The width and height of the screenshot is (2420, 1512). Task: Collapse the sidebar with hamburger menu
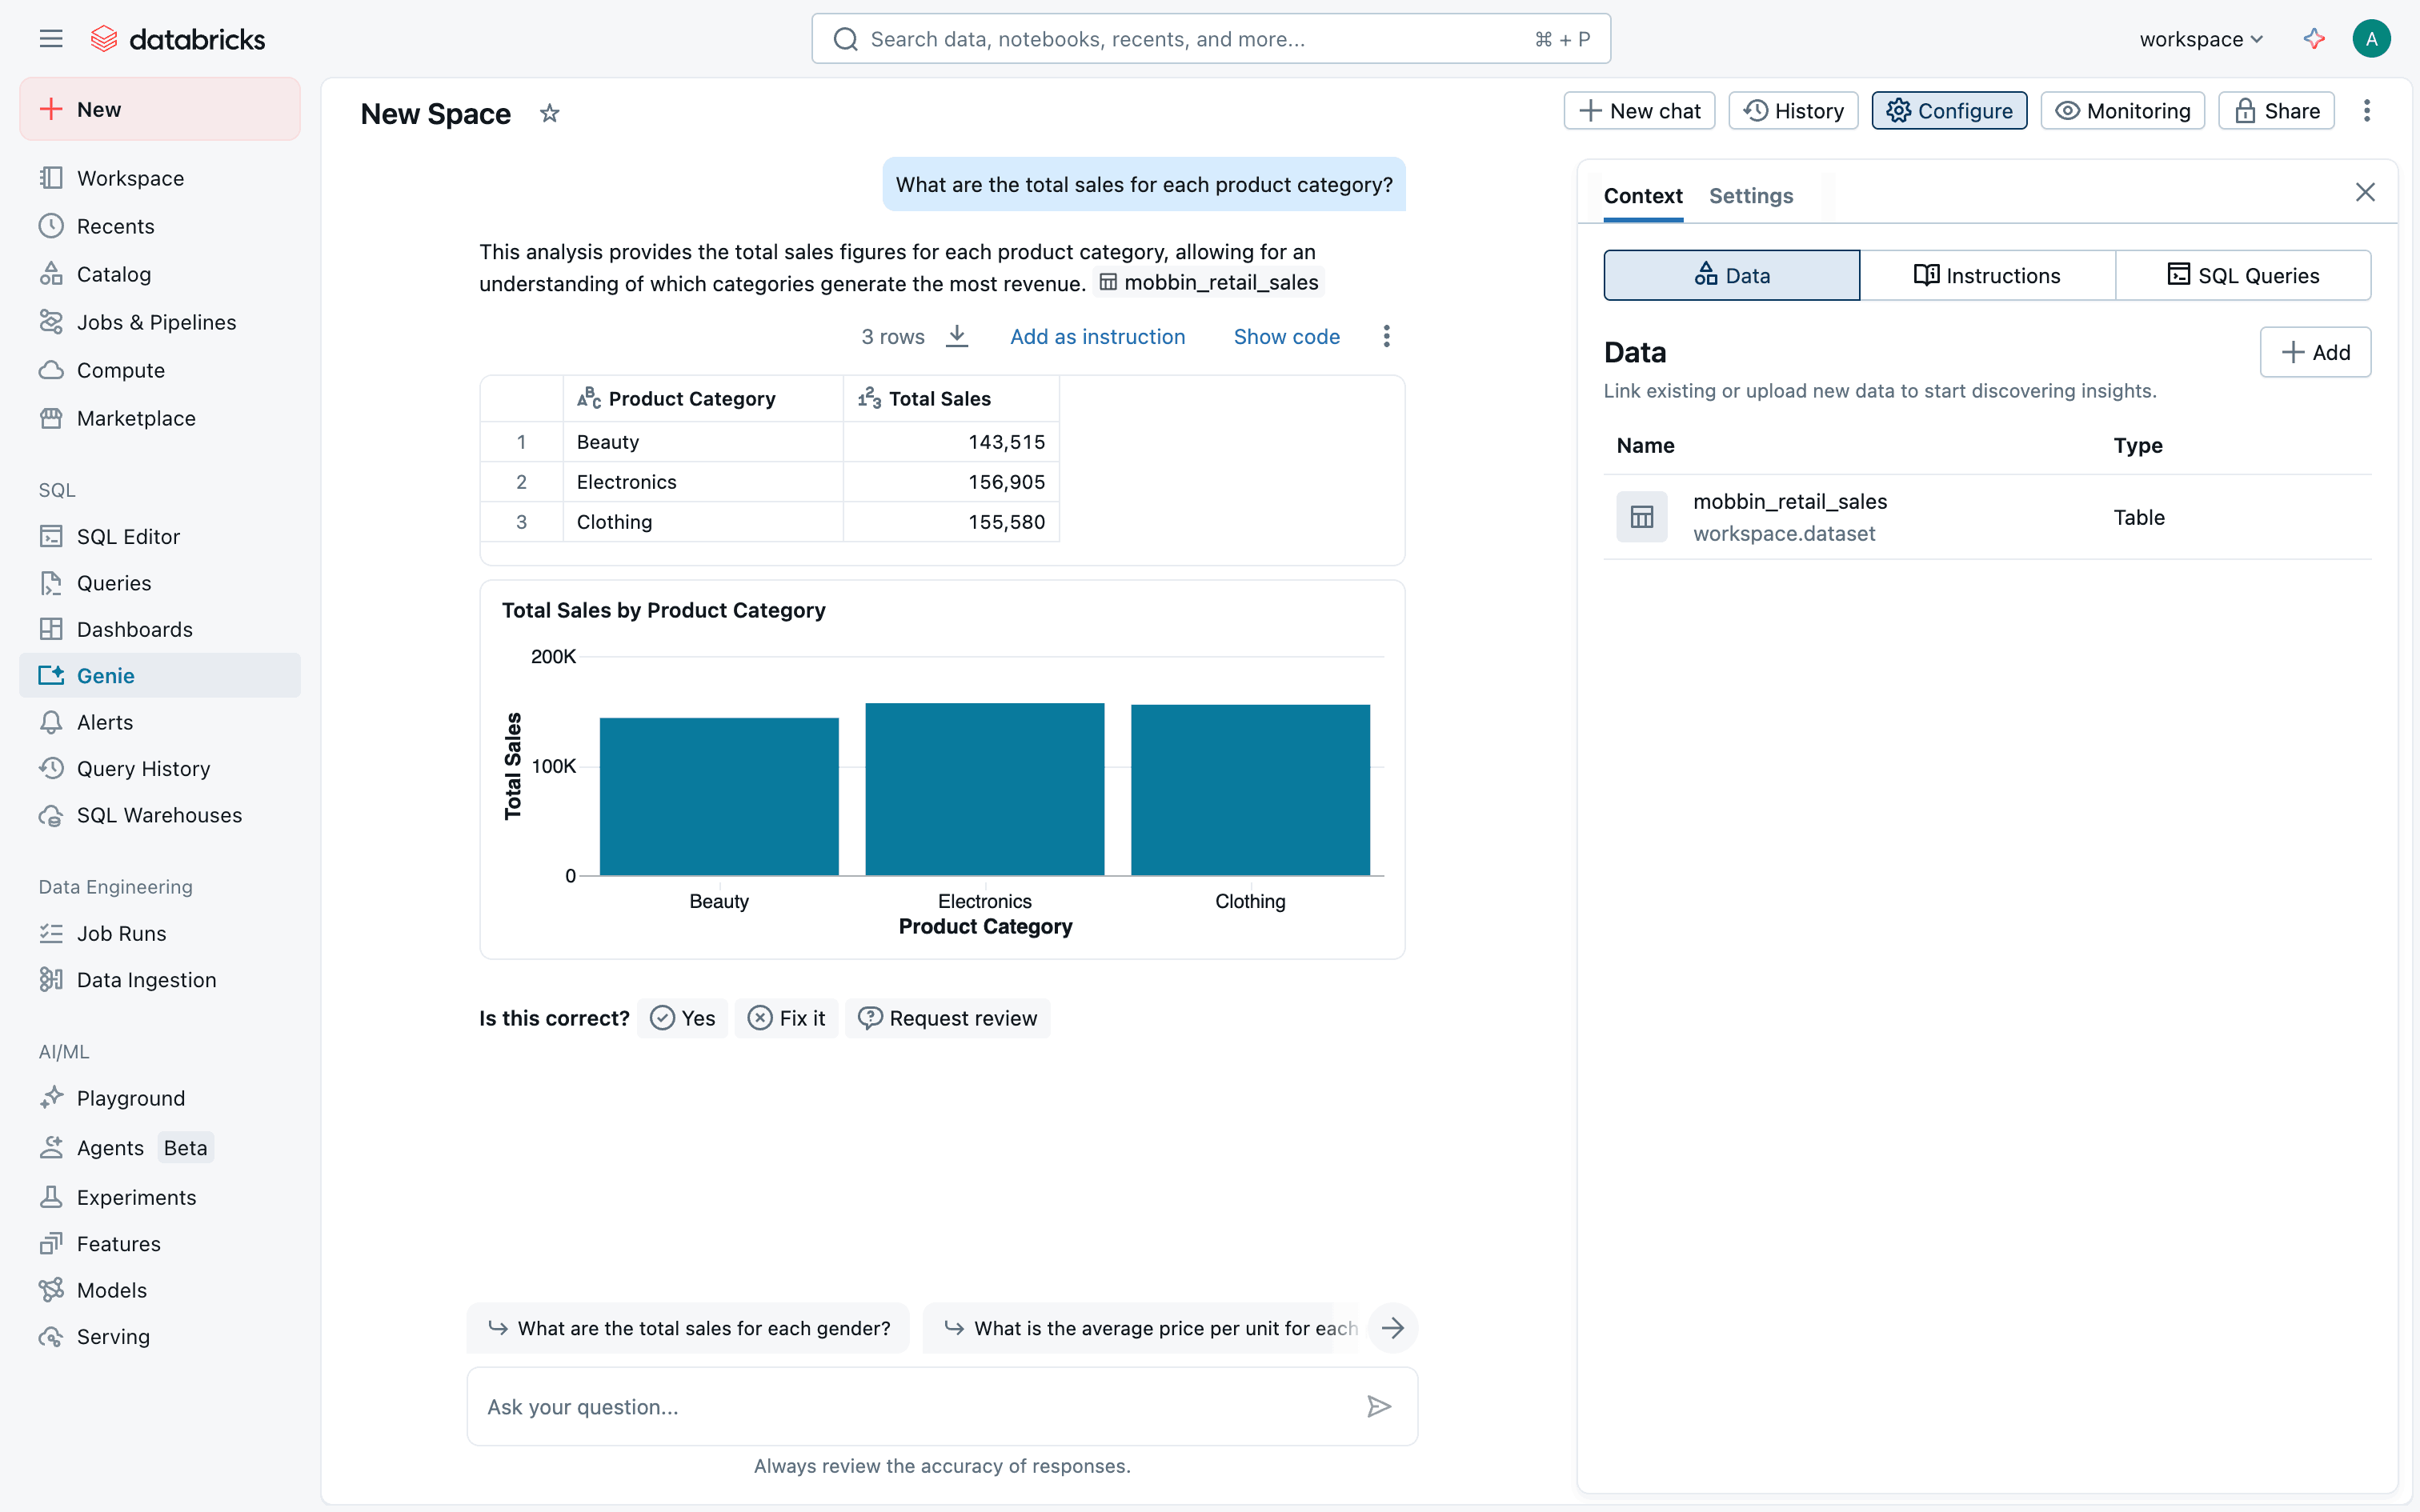click(x=51, y=39)
